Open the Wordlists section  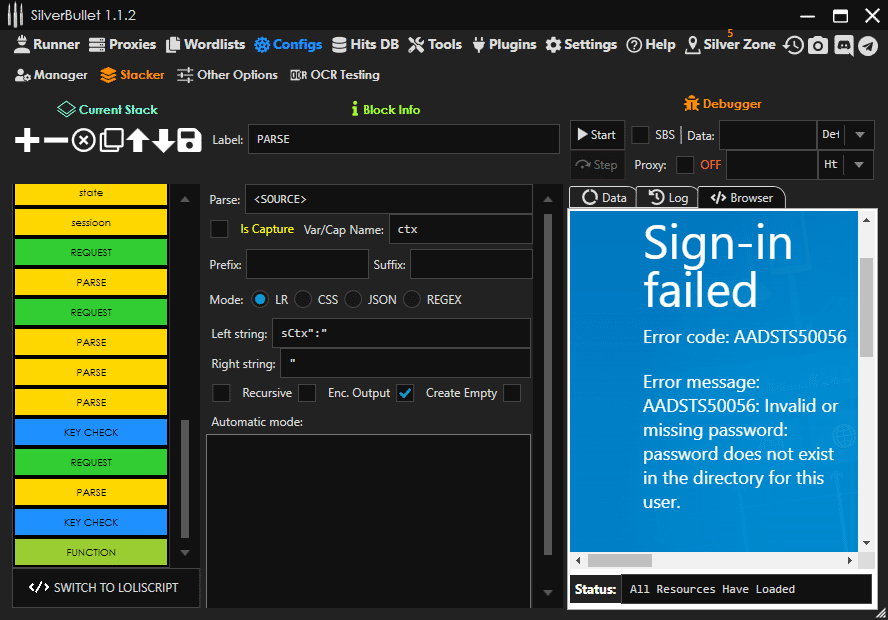[x=205, y=44]
